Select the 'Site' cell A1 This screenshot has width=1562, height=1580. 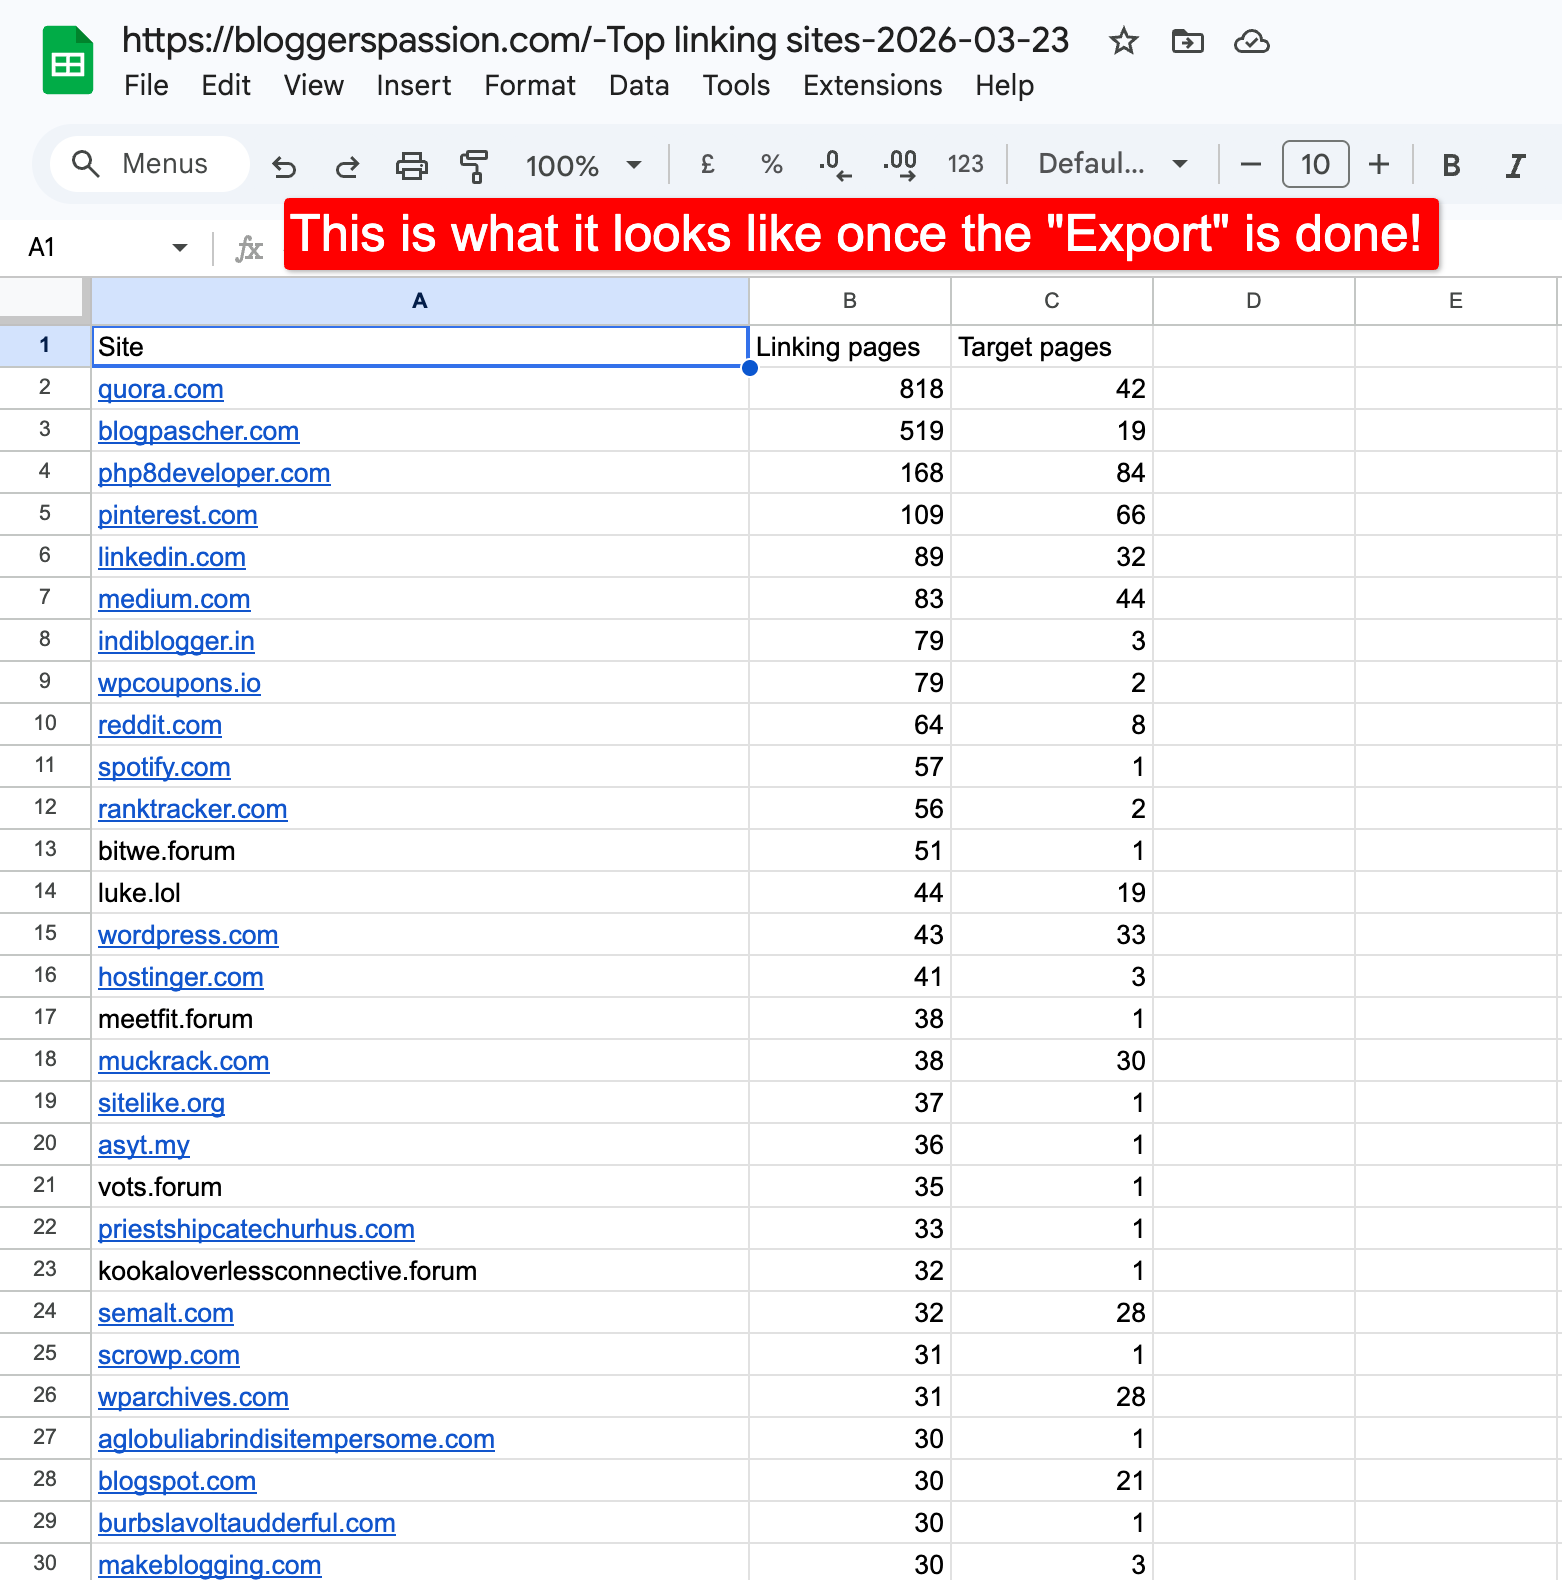coord(420,347)
